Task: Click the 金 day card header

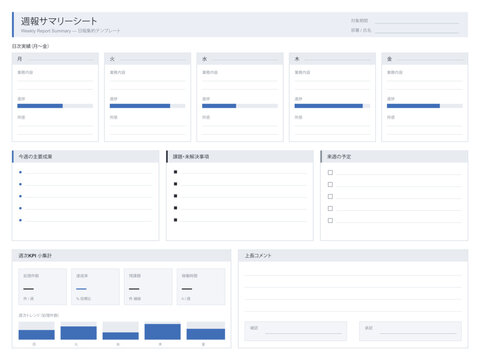Action: (x=425, y=59)
